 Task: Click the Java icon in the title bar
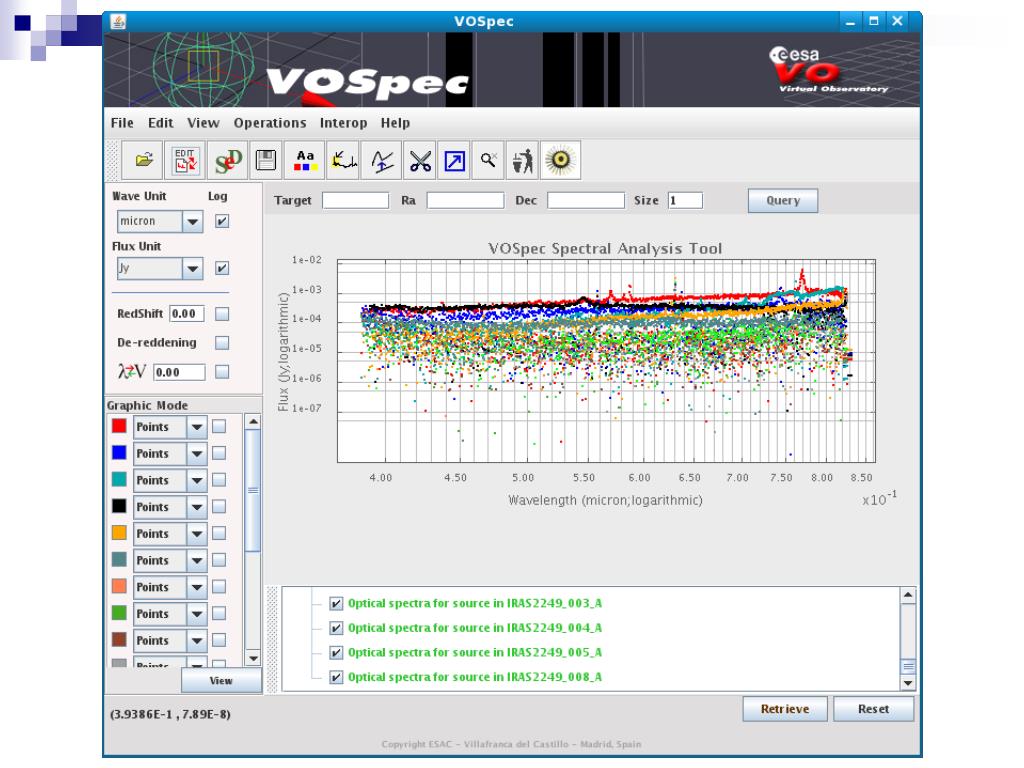tap(118, 22)
